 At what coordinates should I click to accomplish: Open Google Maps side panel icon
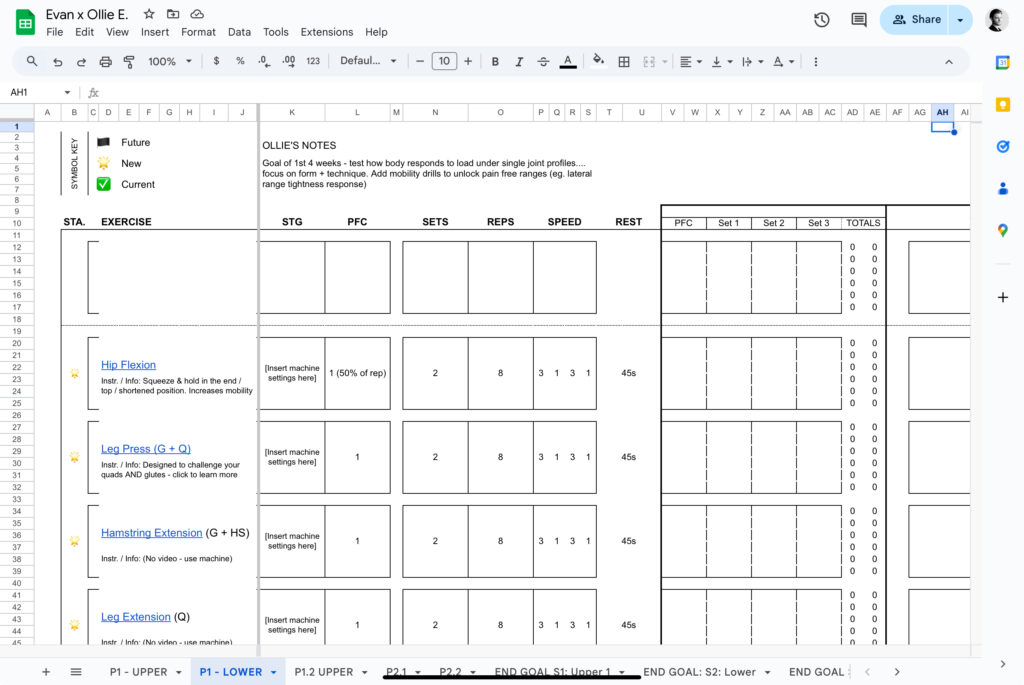(x=1003, y=230)
